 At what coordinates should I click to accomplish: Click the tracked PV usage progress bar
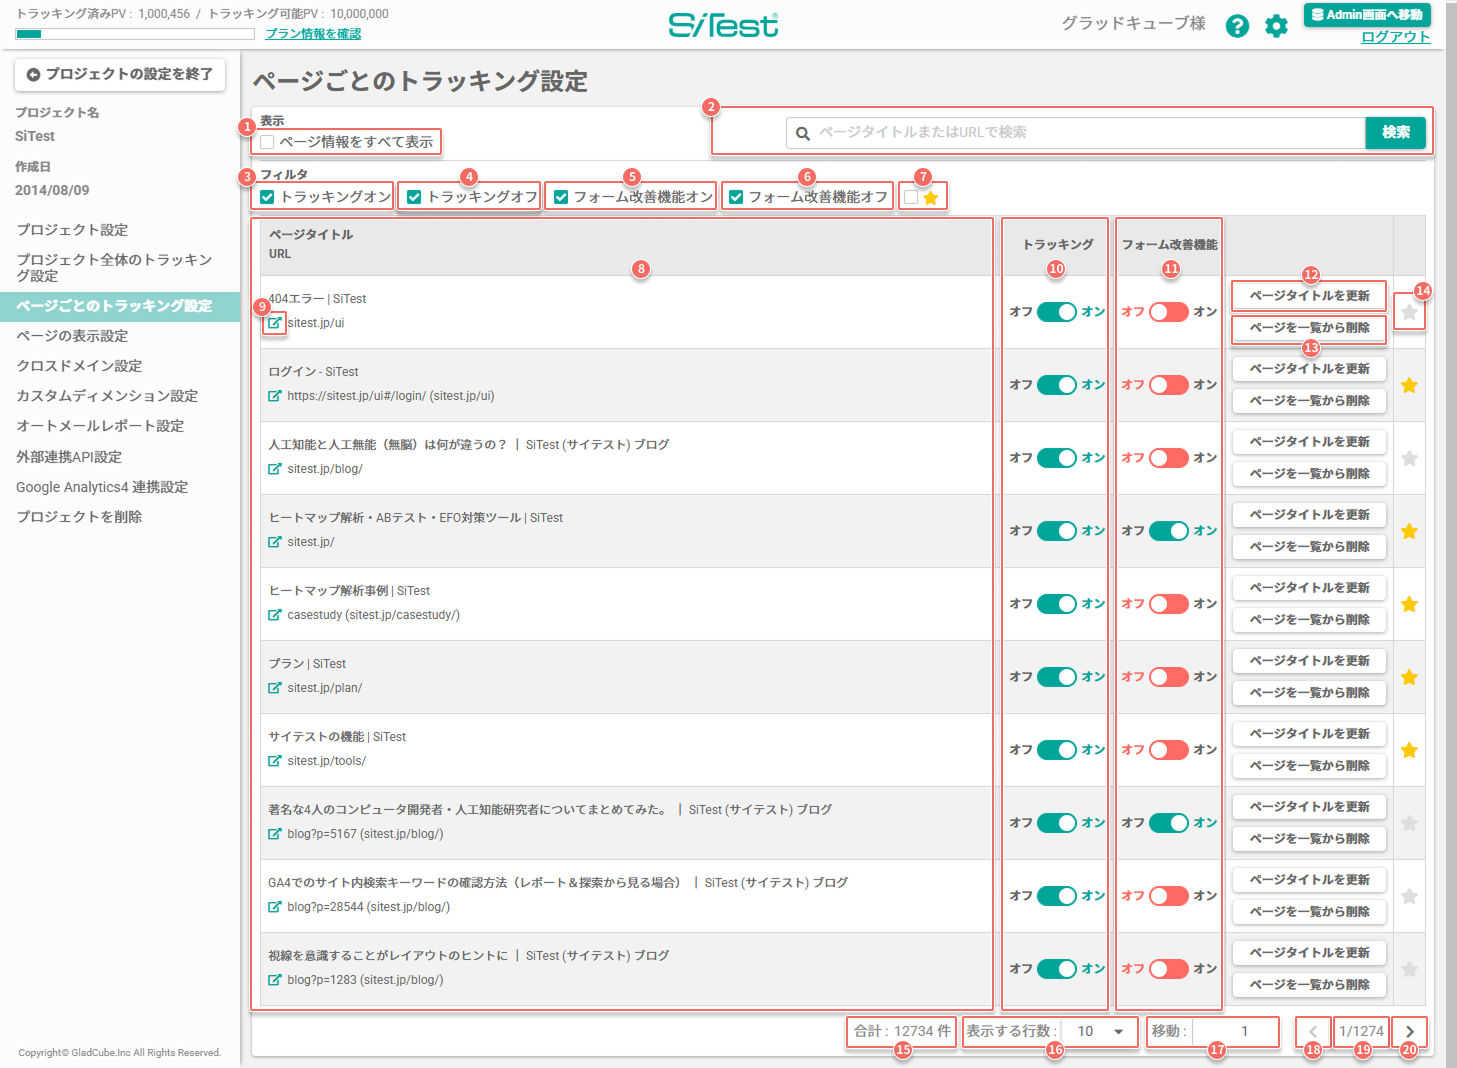pos(135,34)
